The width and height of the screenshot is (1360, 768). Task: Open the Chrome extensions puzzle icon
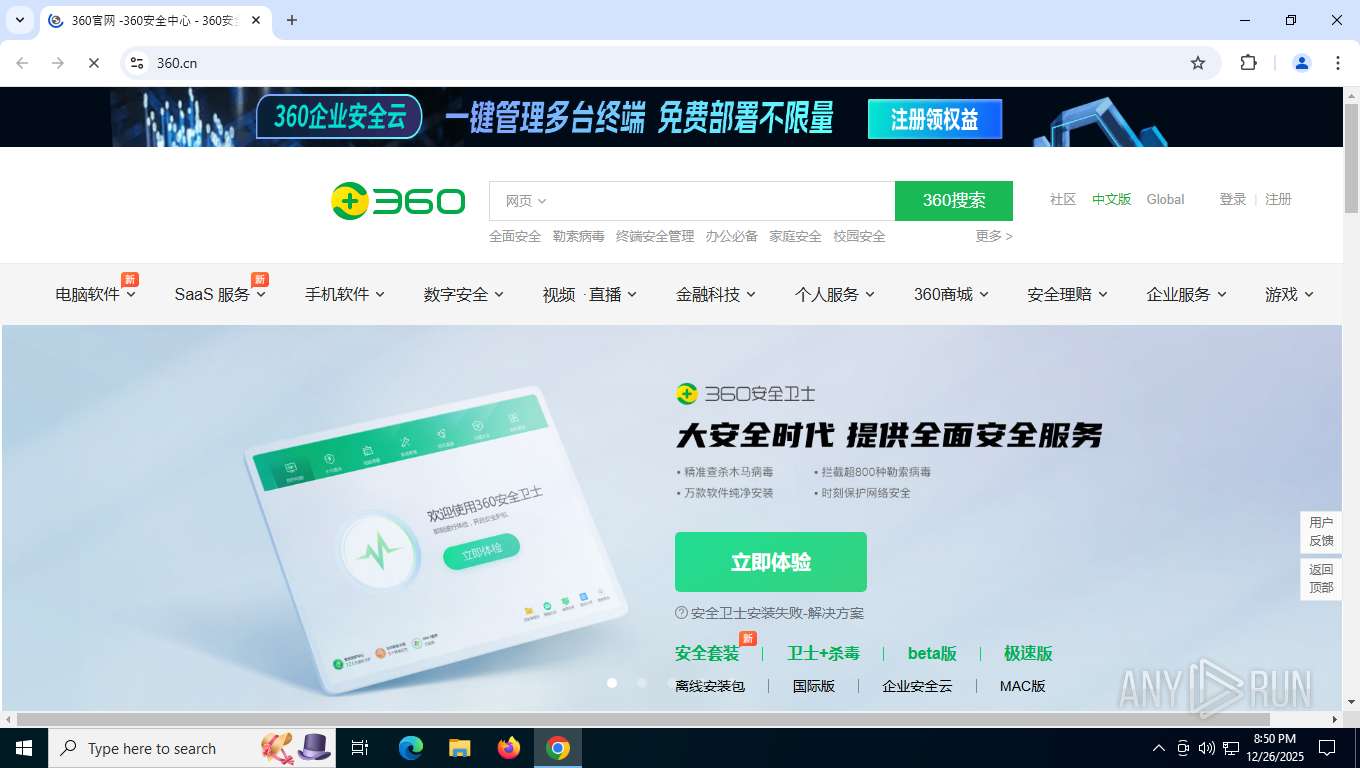click(x=1248, y=63)
